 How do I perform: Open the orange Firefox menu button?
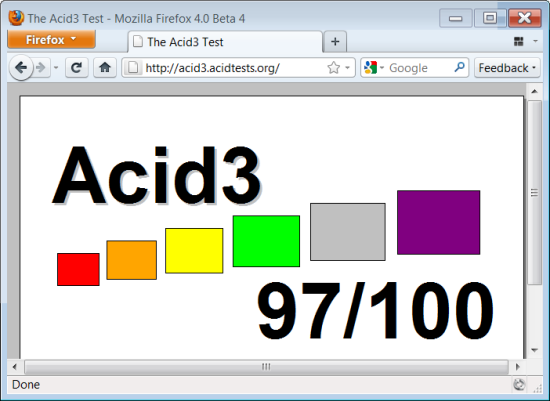[51, 39]
